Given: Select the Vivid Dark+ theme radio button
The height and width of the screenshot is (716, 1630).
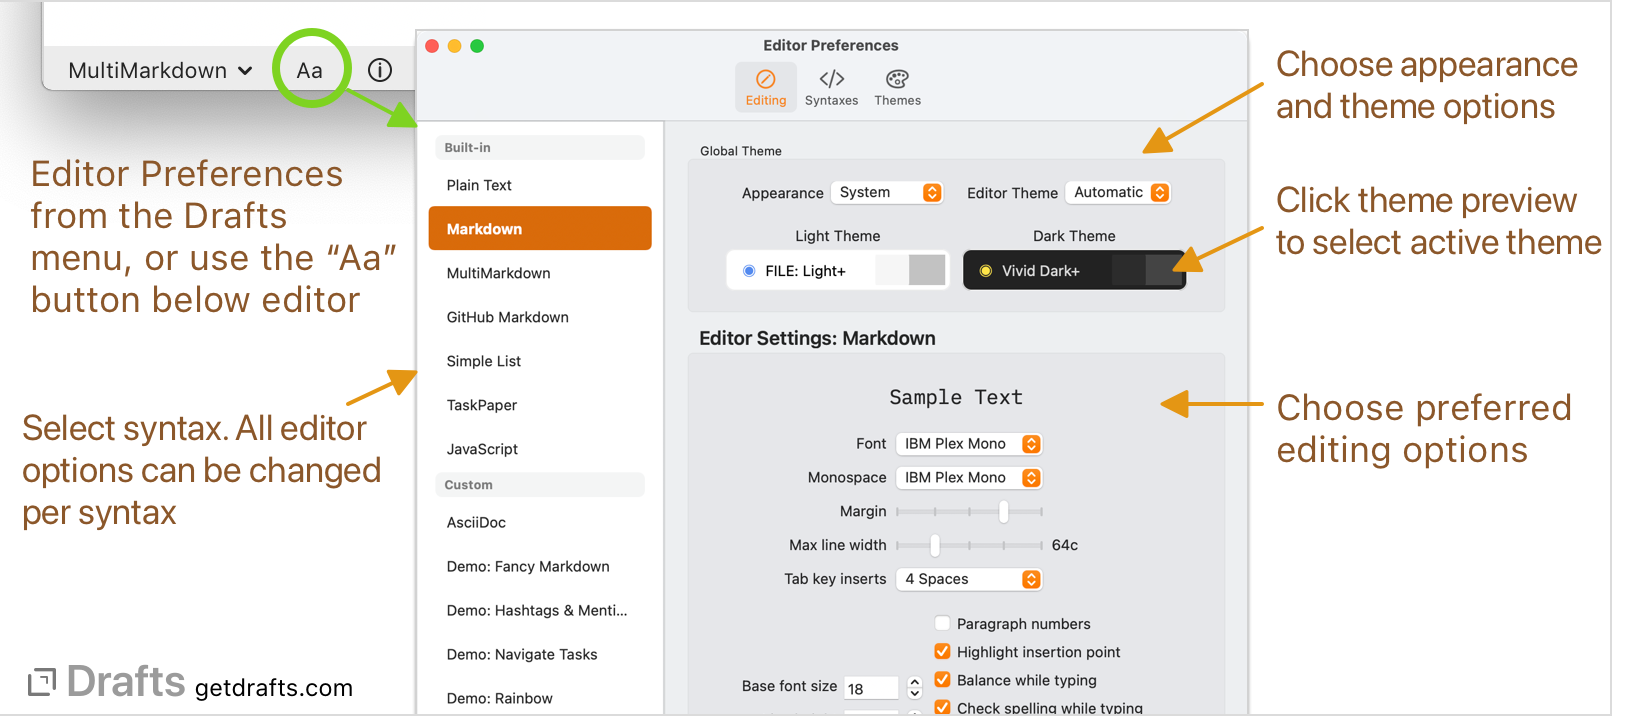Looking at the screenshot, I should tap(985, 271).
